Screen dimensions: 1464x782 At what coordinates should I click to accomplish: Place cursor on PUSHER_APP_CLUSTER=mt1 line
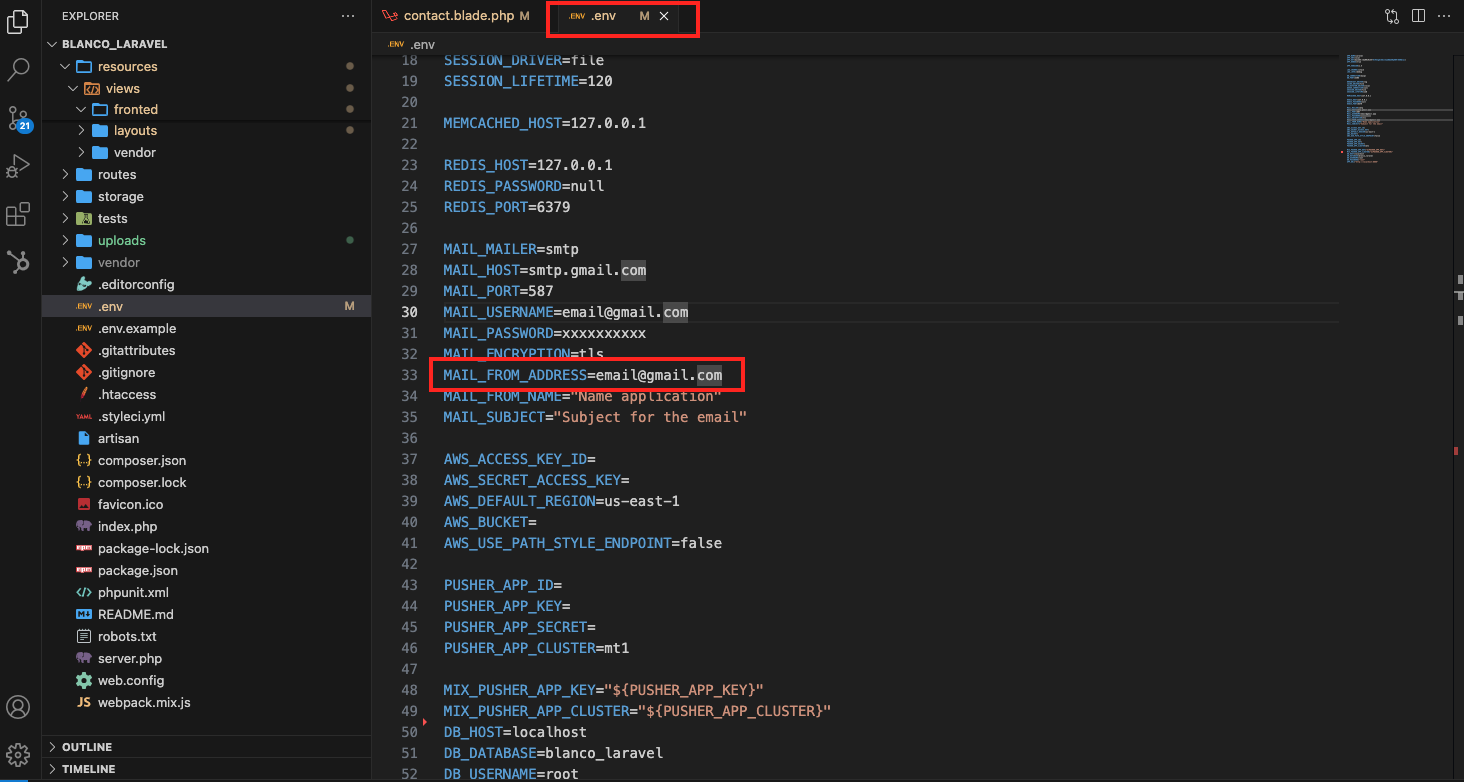click(537, 648)
